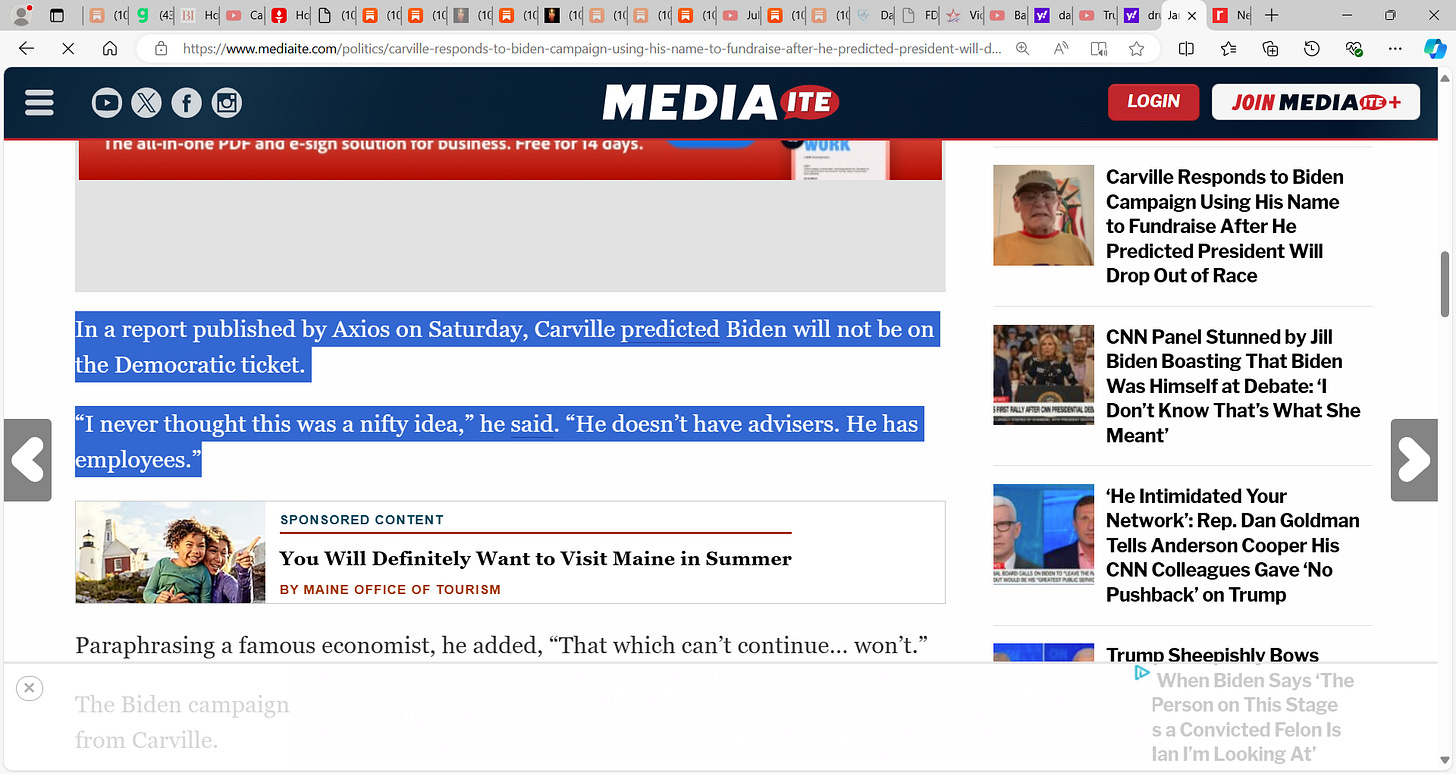Image resolution: width=1456 pixels, height=774 pixels.
Task: Start Read aloud from address bar
Action: 1061,48
